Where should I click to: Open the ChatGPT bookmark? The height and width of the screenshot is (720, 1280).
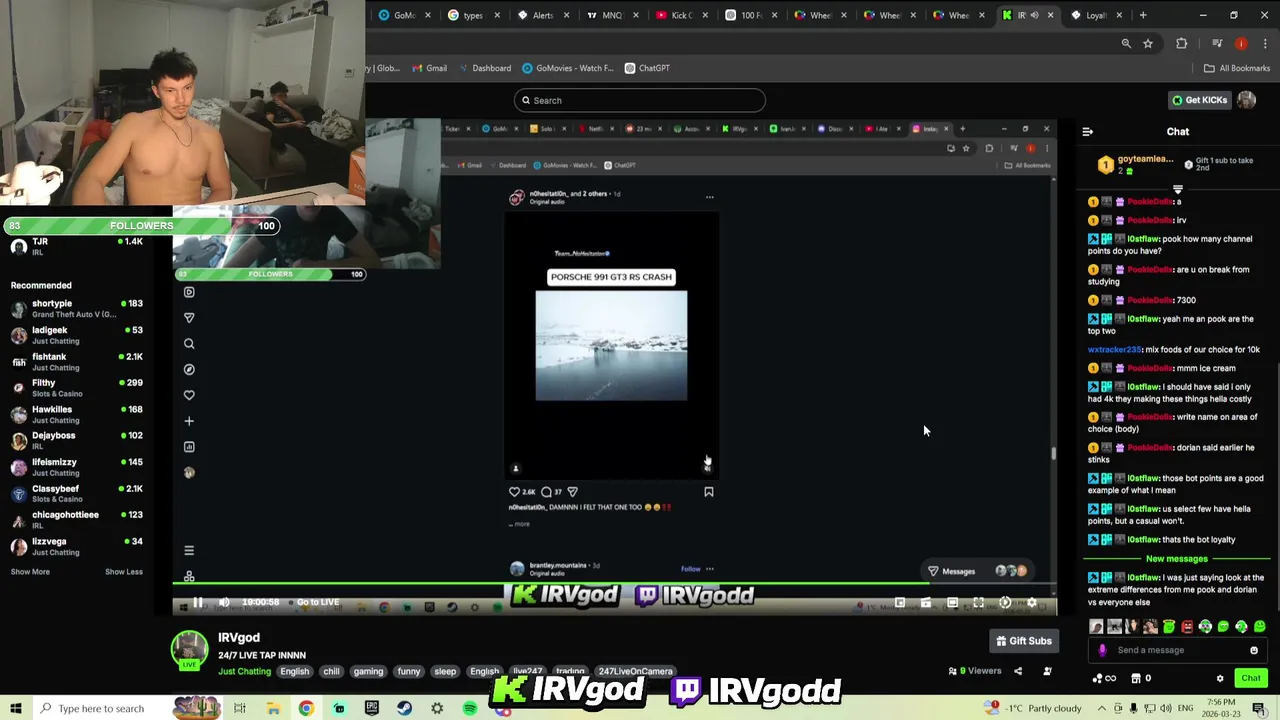coord(647,68)
